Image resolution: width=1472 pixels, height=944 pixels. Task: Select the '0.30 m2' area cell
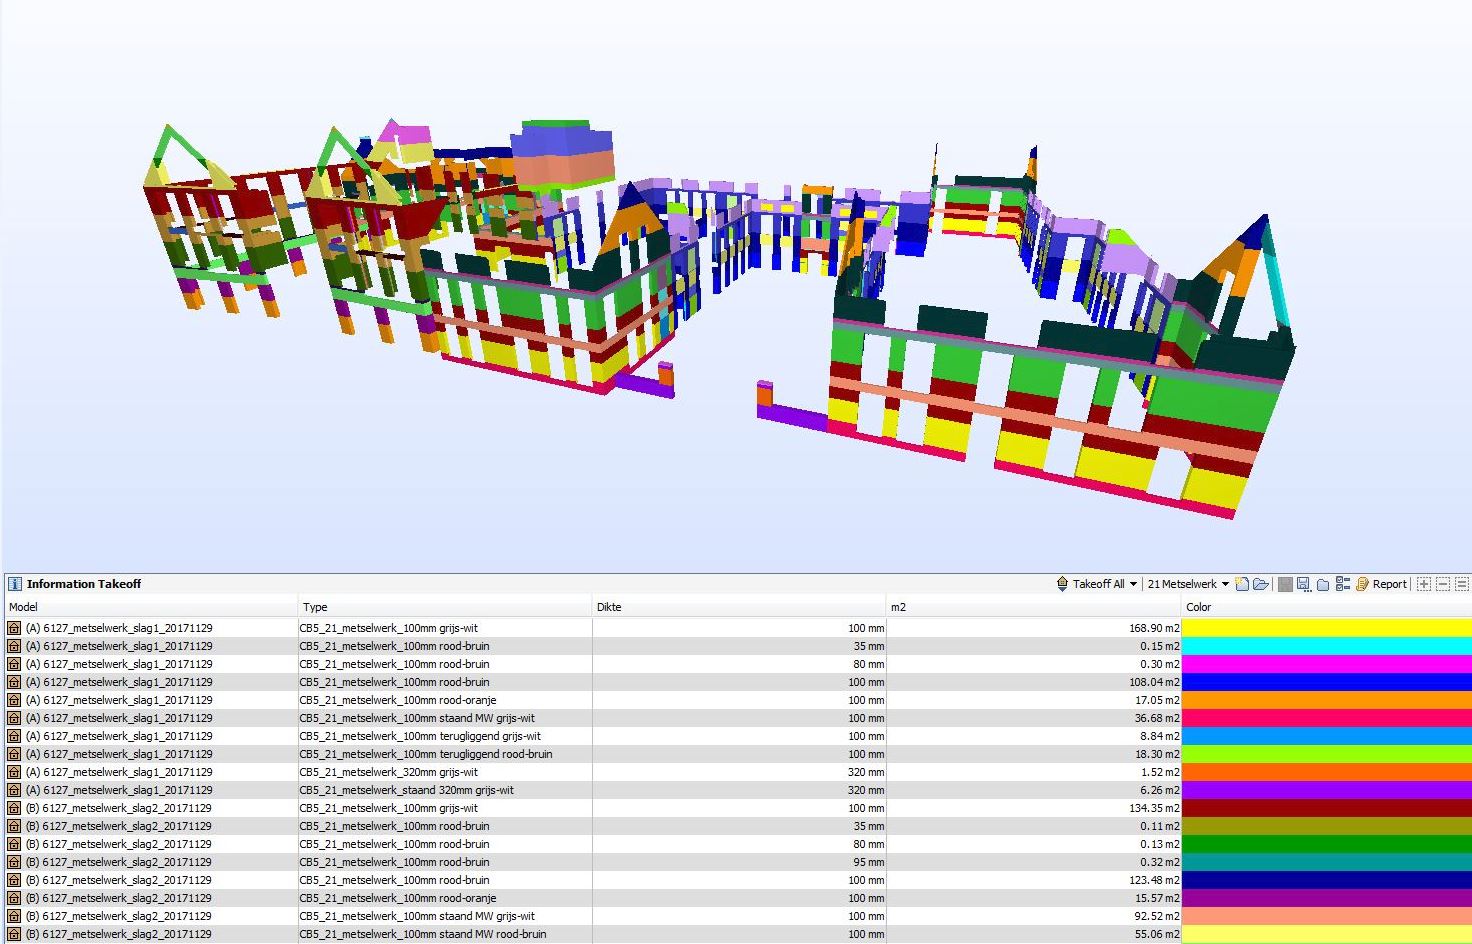click(1034, 664)
